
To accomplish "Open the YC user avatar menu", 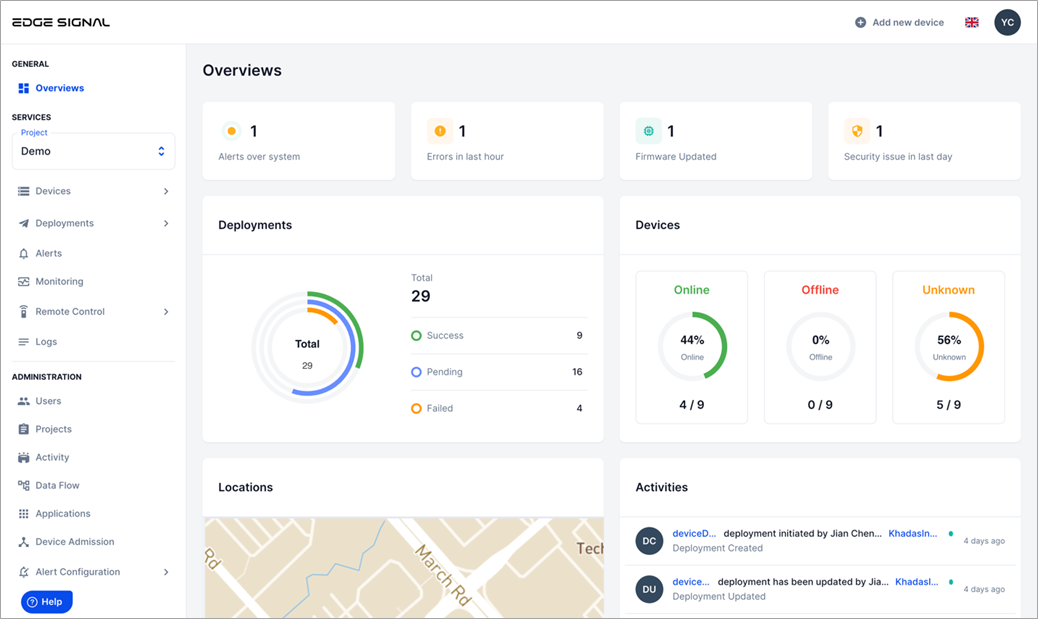I will pyautogui.click(x=1007, y=22).
